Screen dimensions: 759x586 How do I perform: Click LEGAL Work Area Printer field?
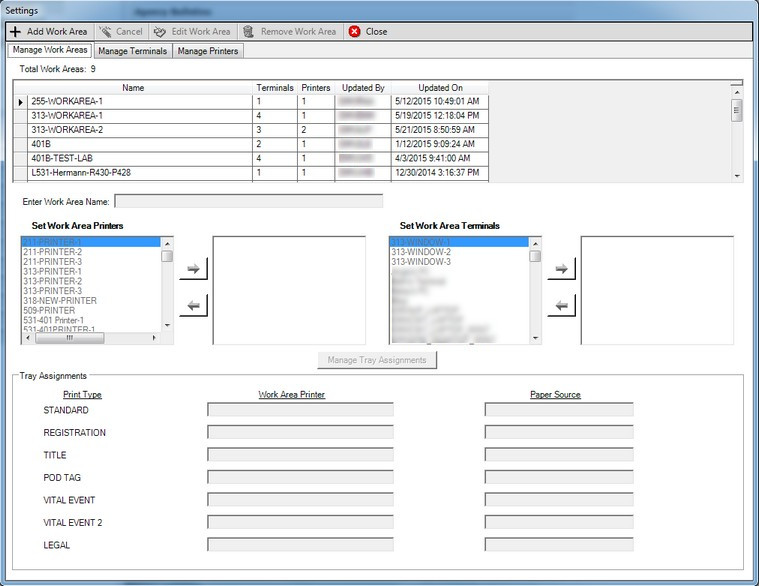tap(301, 545)
